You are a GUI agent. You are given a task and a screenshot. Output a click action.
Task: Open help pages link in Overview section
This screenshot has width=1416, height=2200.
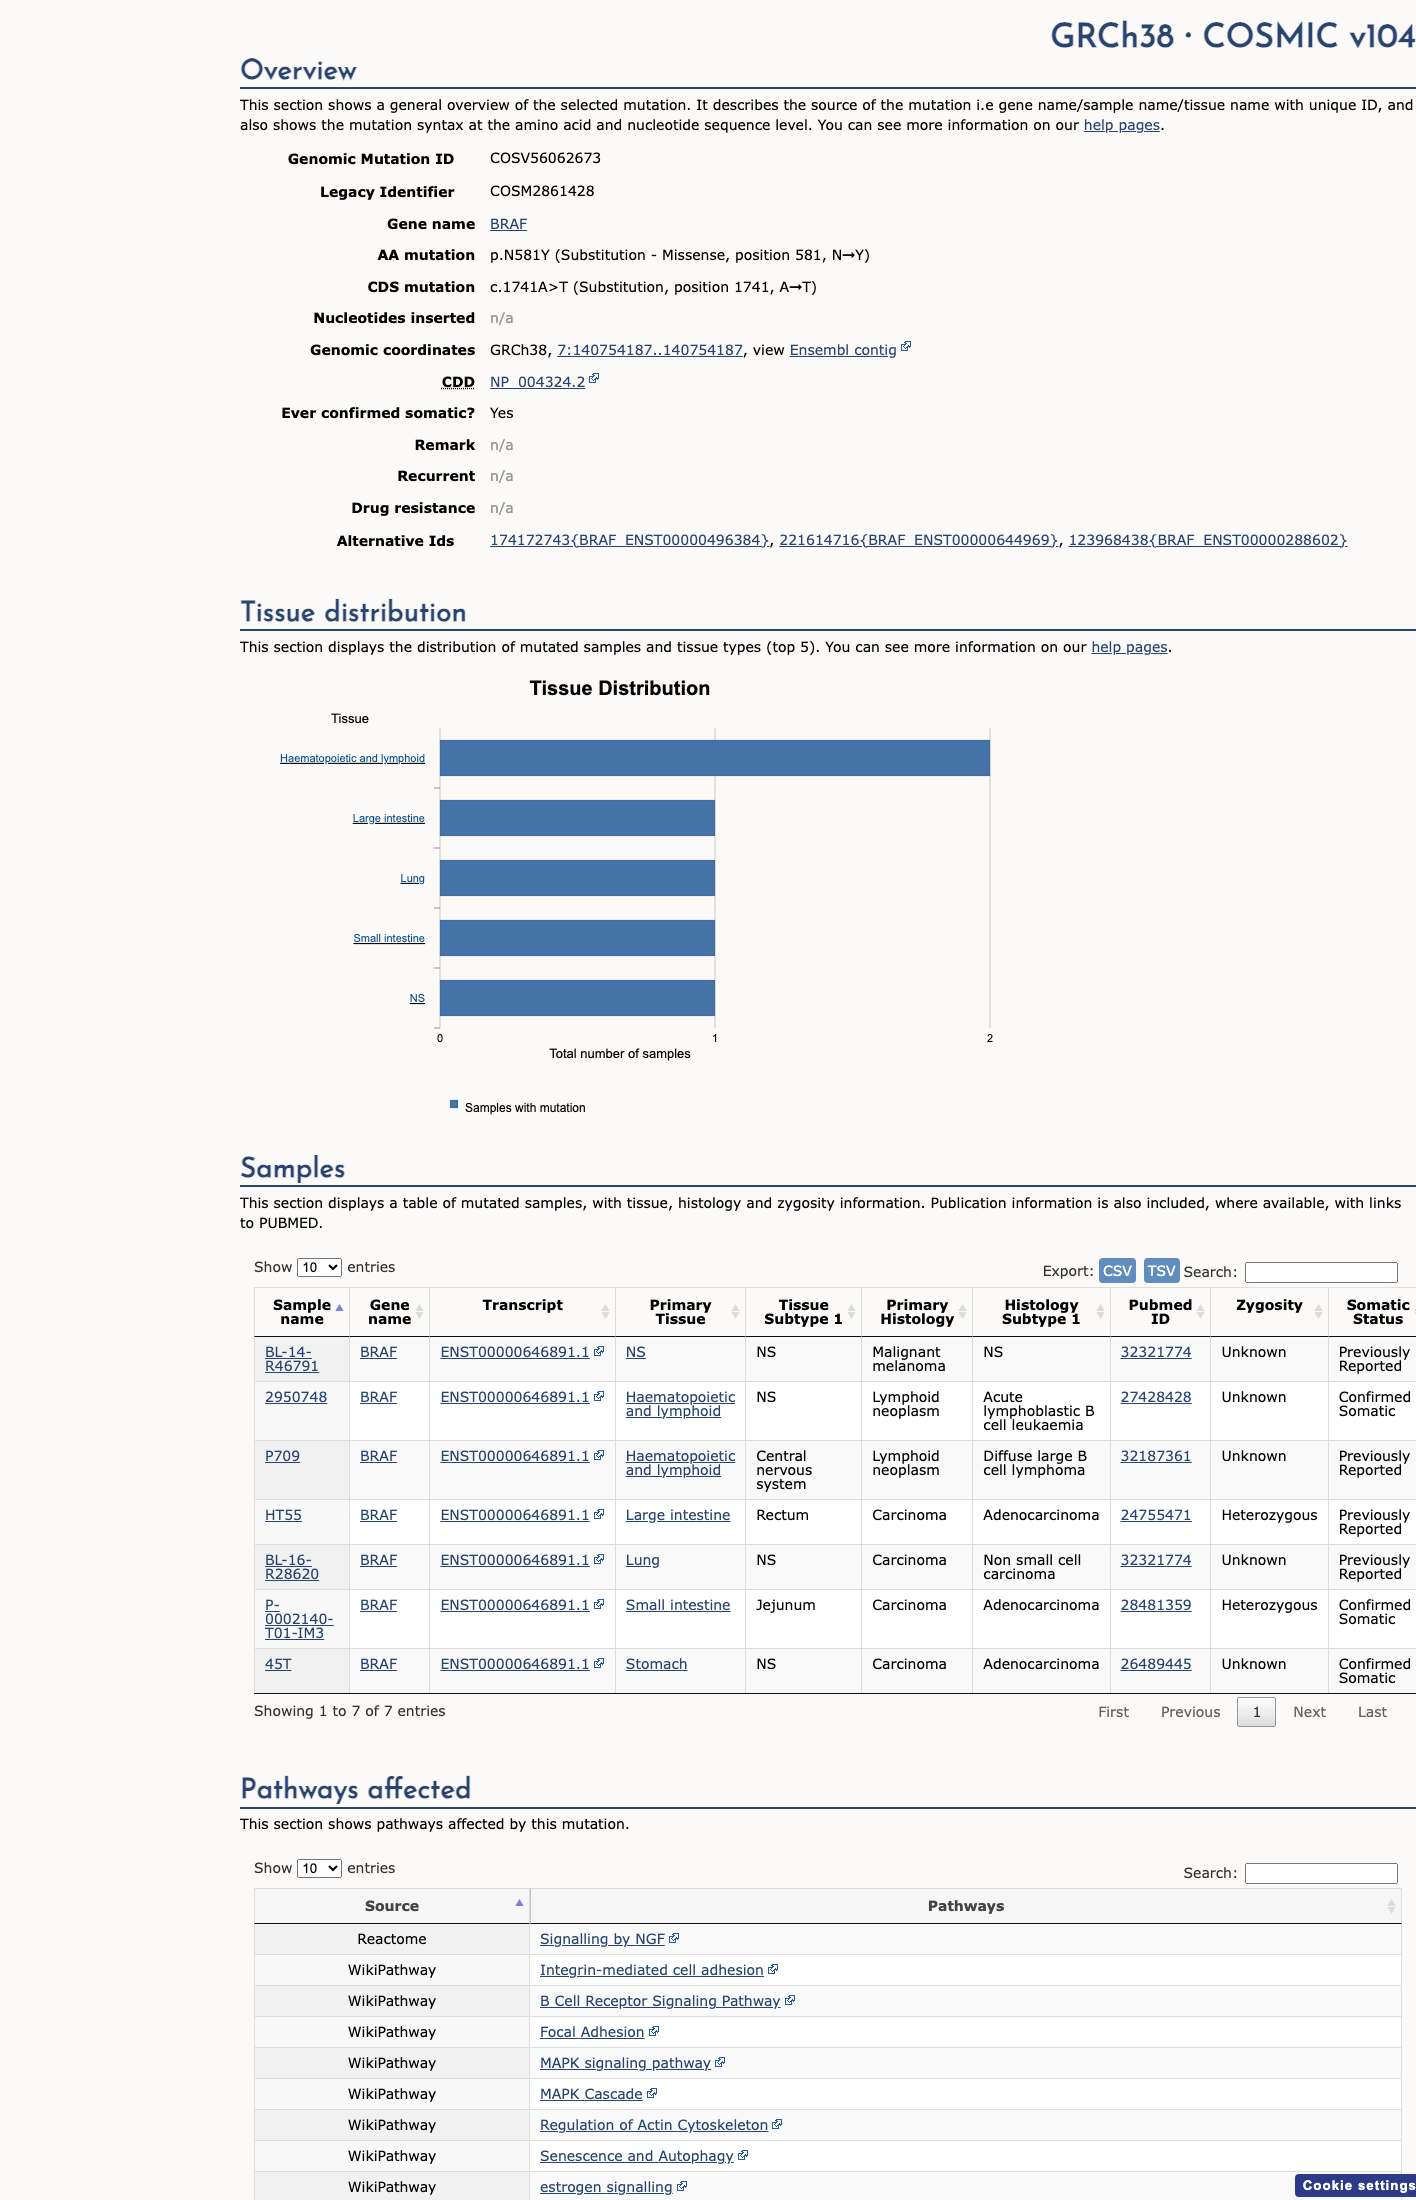(x=1122, y=125)
